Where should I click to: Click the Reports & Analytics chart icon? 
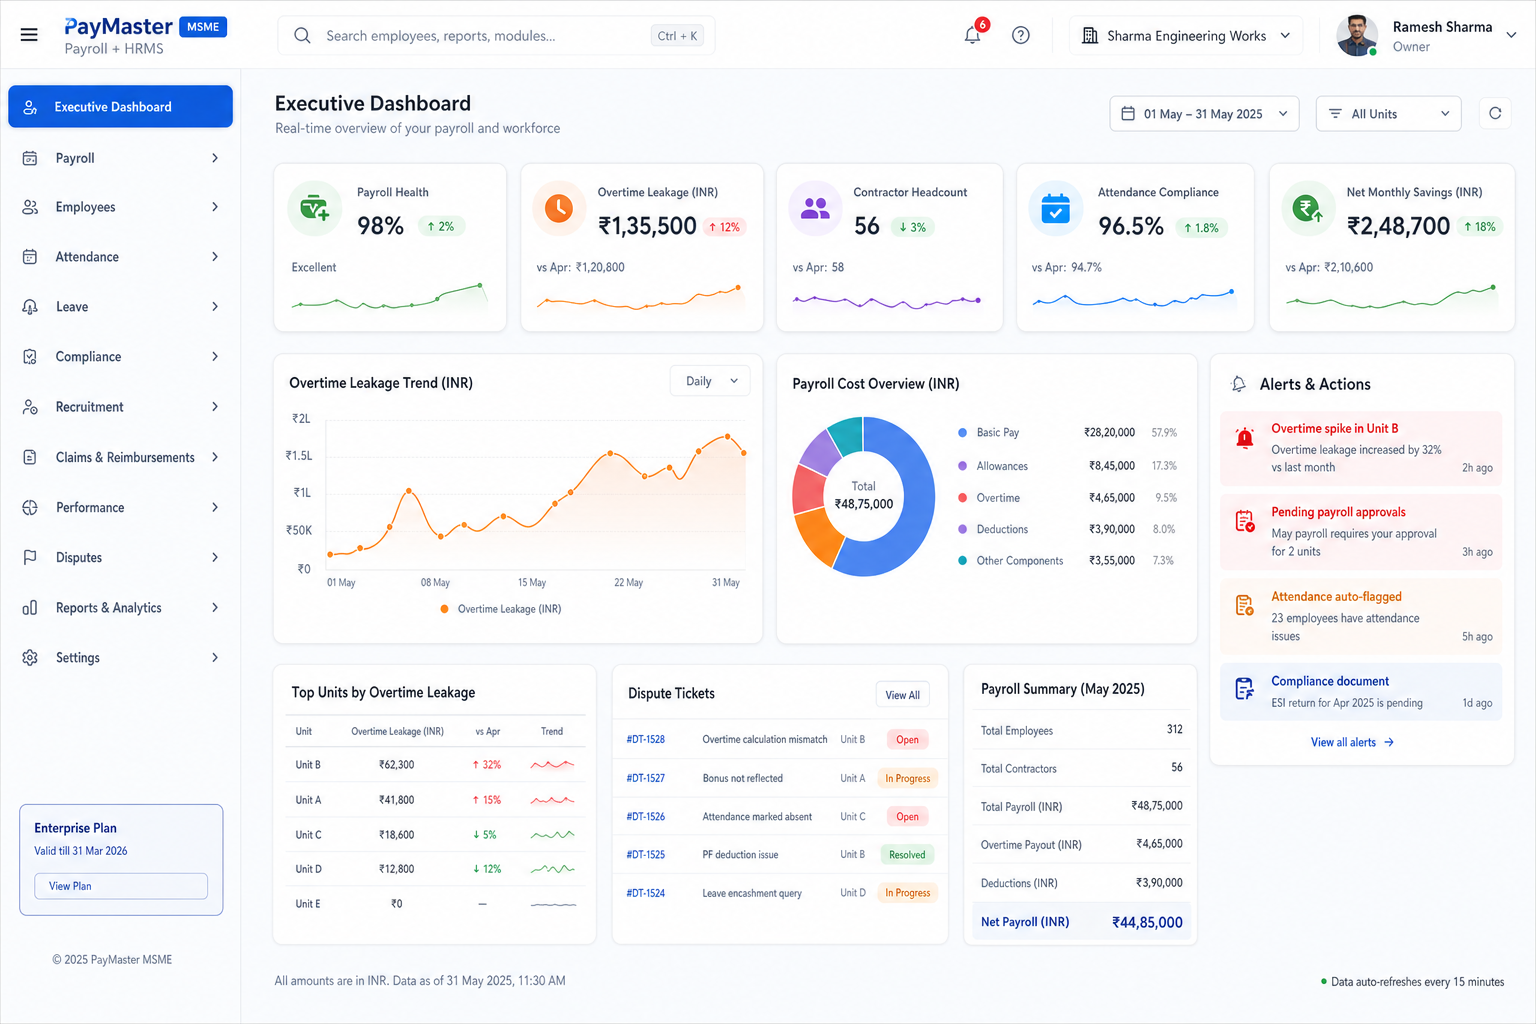[30, 607]
